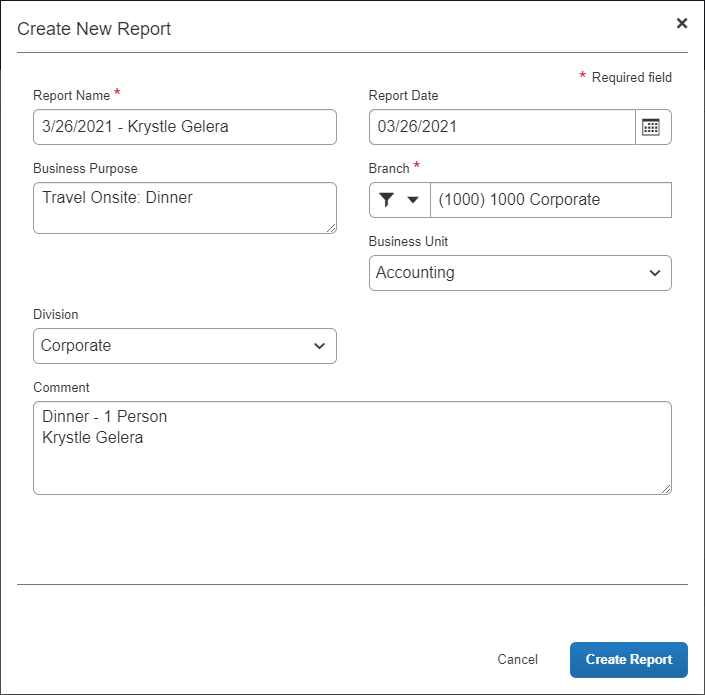705x695 pixels.
Task: Click the Create Report button
Action: click(x=629, y=659)
